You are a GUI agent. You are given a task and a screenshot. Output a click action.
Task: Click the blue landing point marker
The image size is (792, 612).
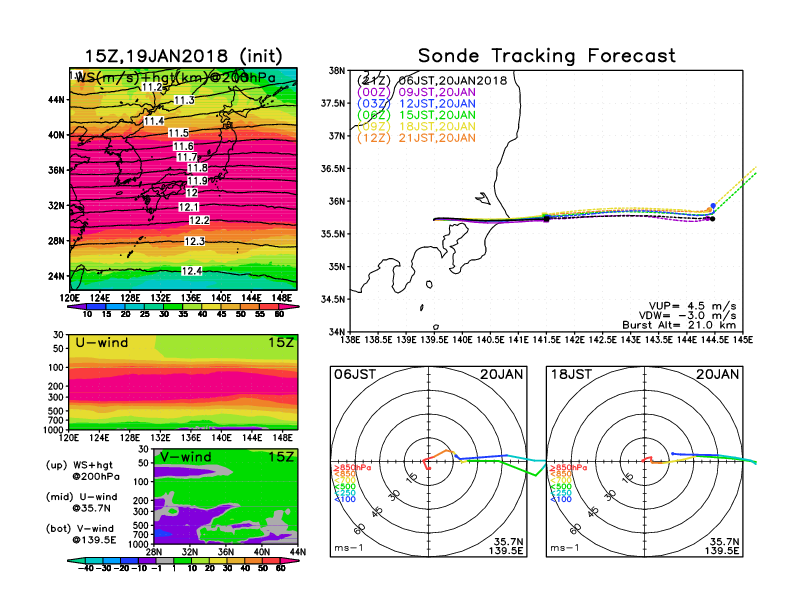pyautogui.click(x=712, y=206)
